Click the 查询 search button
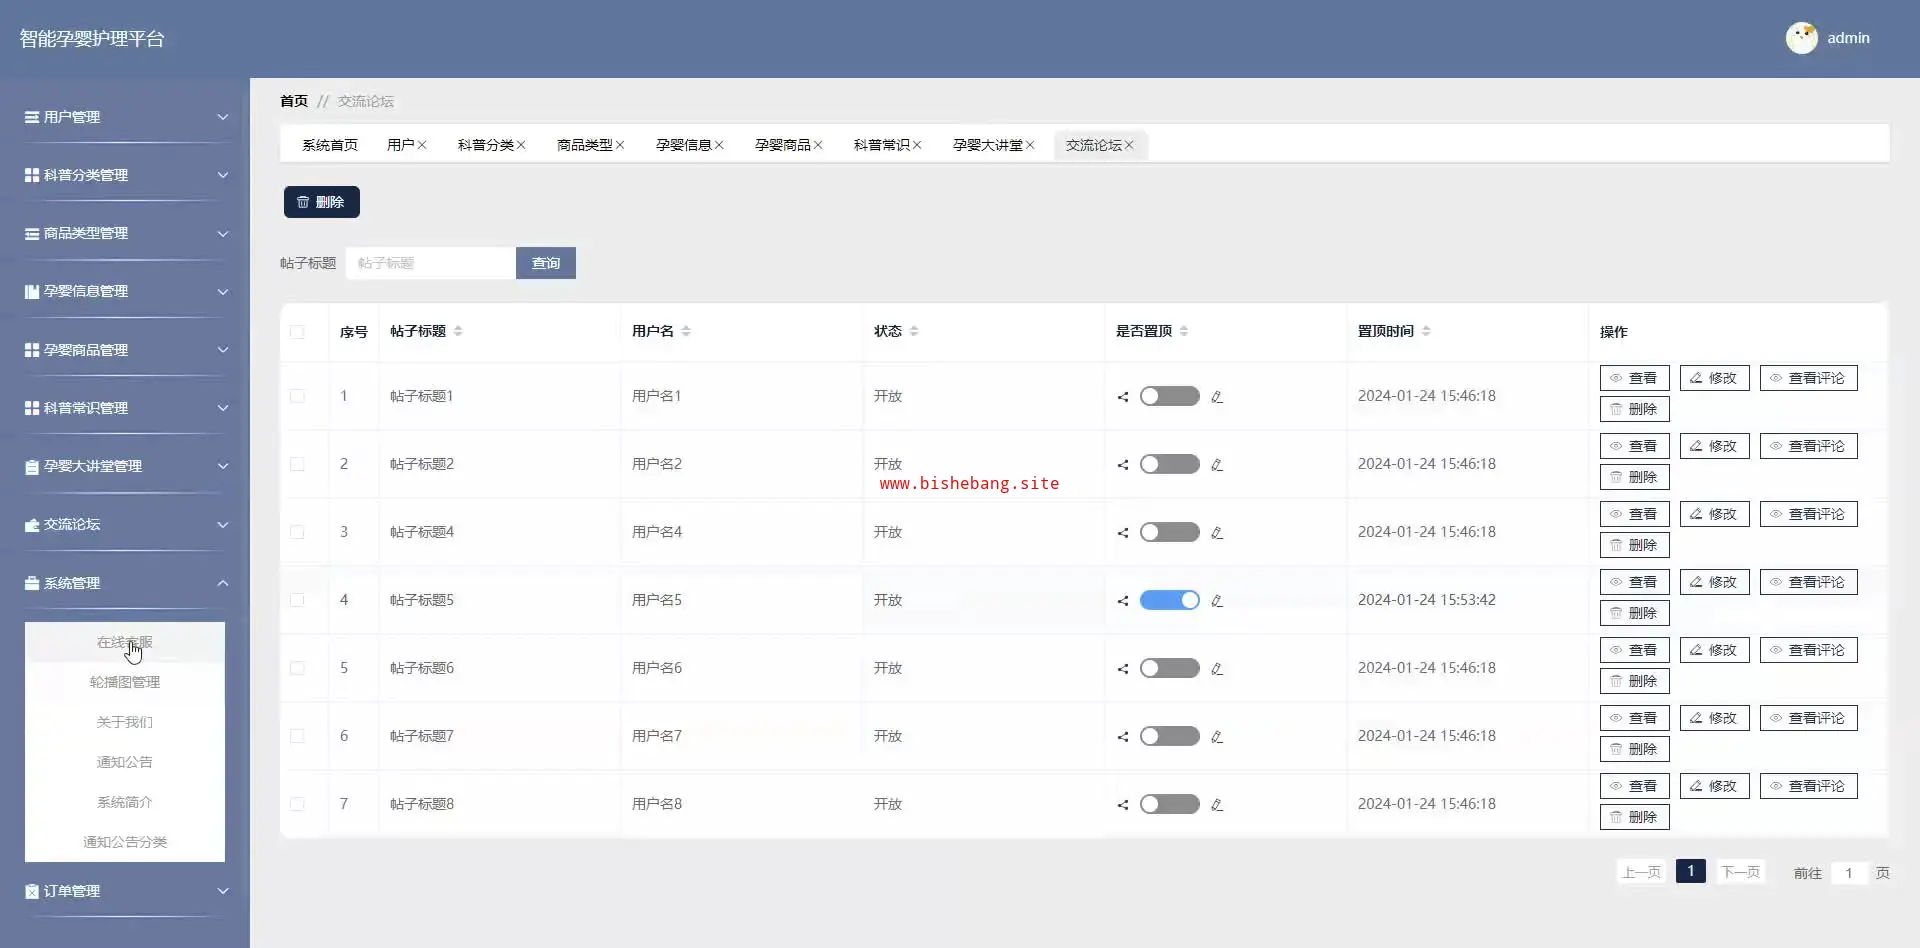Screen dimensions: 1920x948 pyautogui.click(x=546, y=263)
